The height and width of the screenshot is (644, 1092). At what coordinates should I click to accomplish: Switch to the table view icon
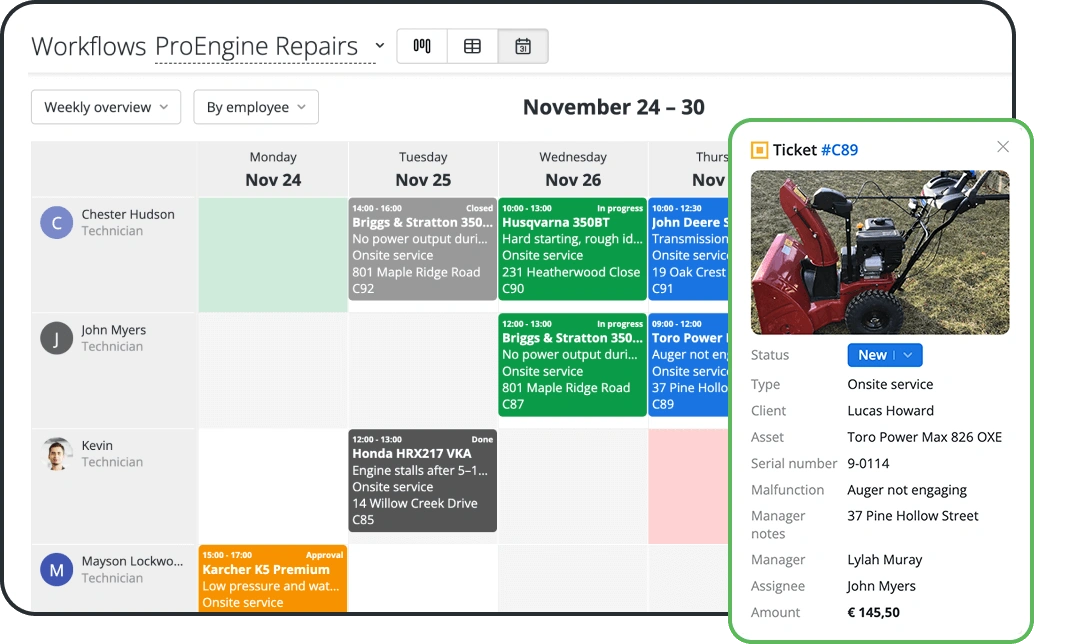click(x=472, y=46)
